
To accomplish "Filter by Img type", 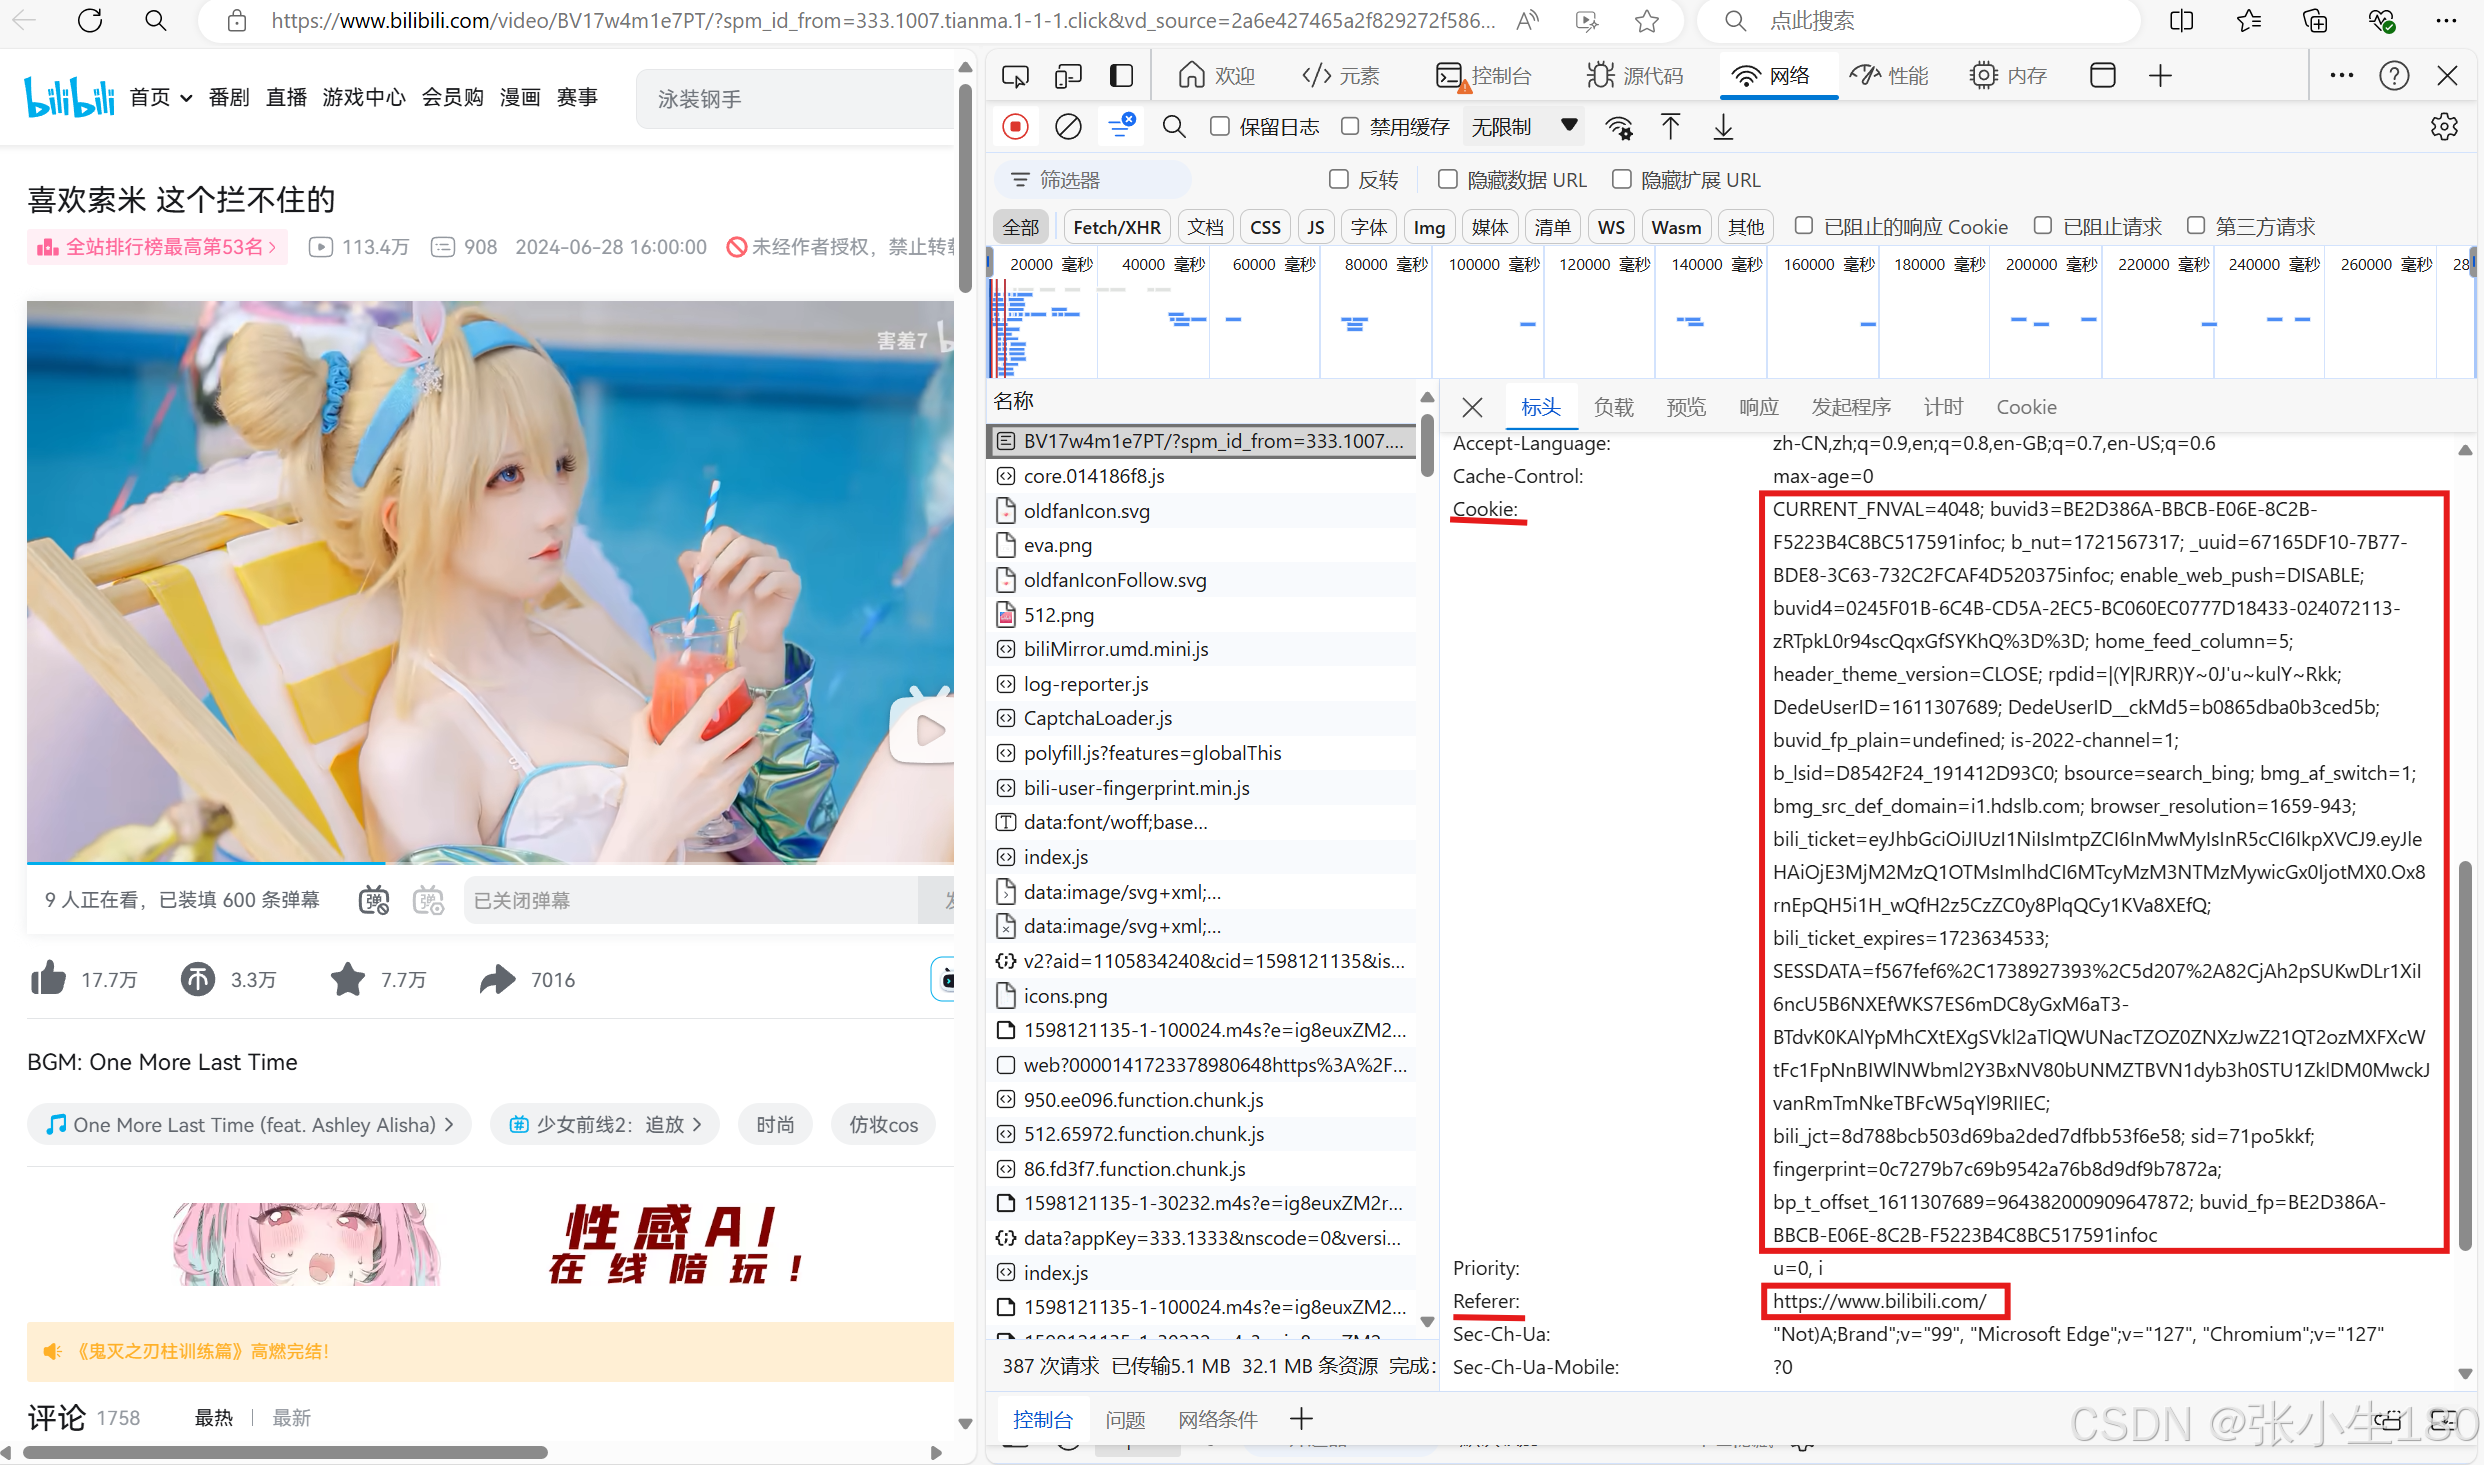I will [1429, 227].
